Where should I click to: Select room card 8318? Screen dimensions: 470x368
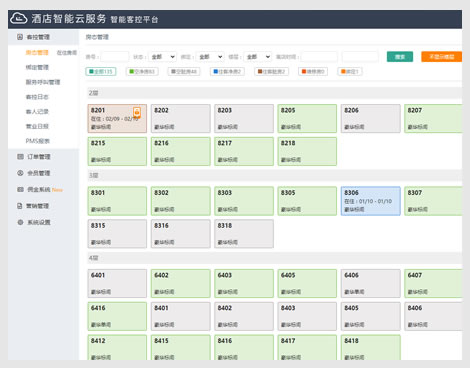244,234
